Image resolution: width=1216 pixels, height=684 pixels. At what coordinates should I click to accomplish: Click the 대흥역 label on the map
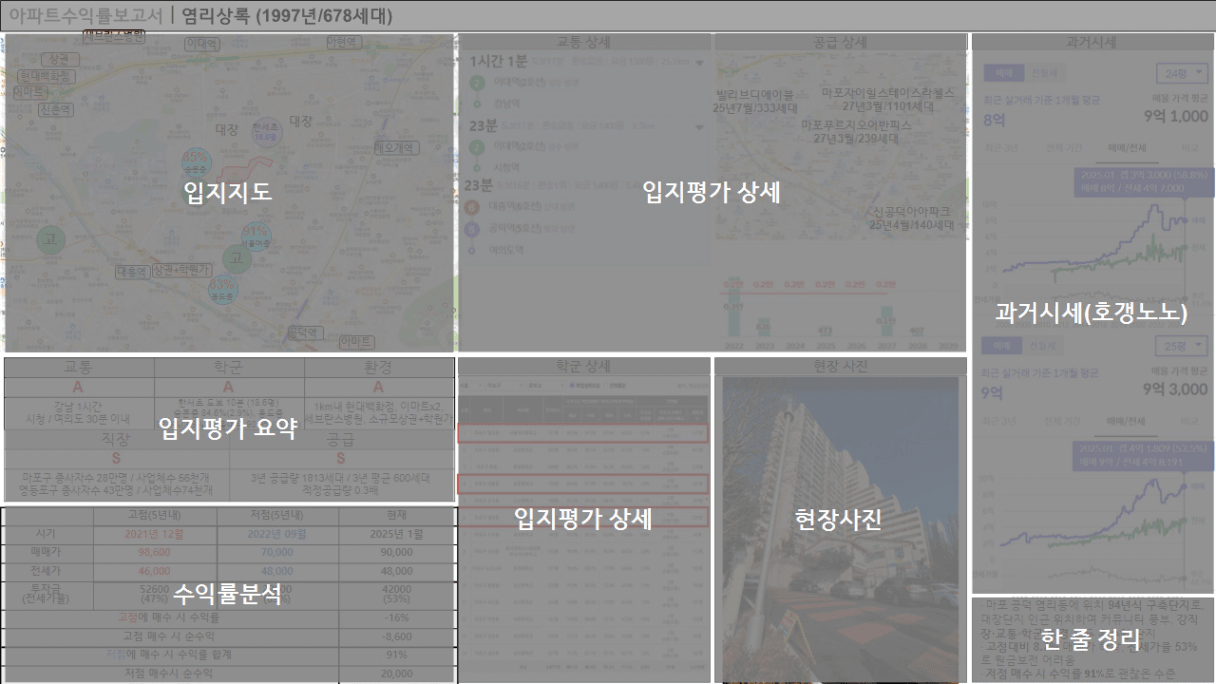[132, 271]
